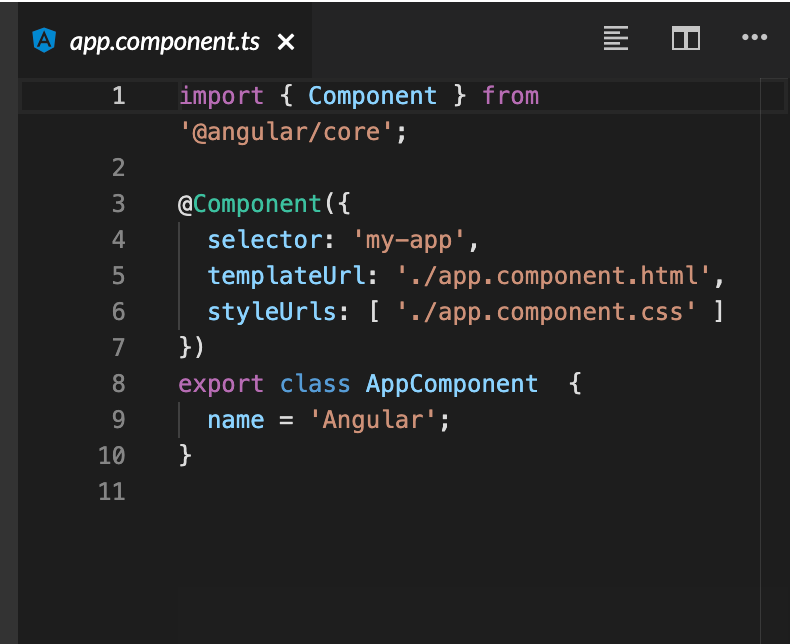Click line number 3 in gutter
This screenshot has width=790, height=644.
(118, 204)
